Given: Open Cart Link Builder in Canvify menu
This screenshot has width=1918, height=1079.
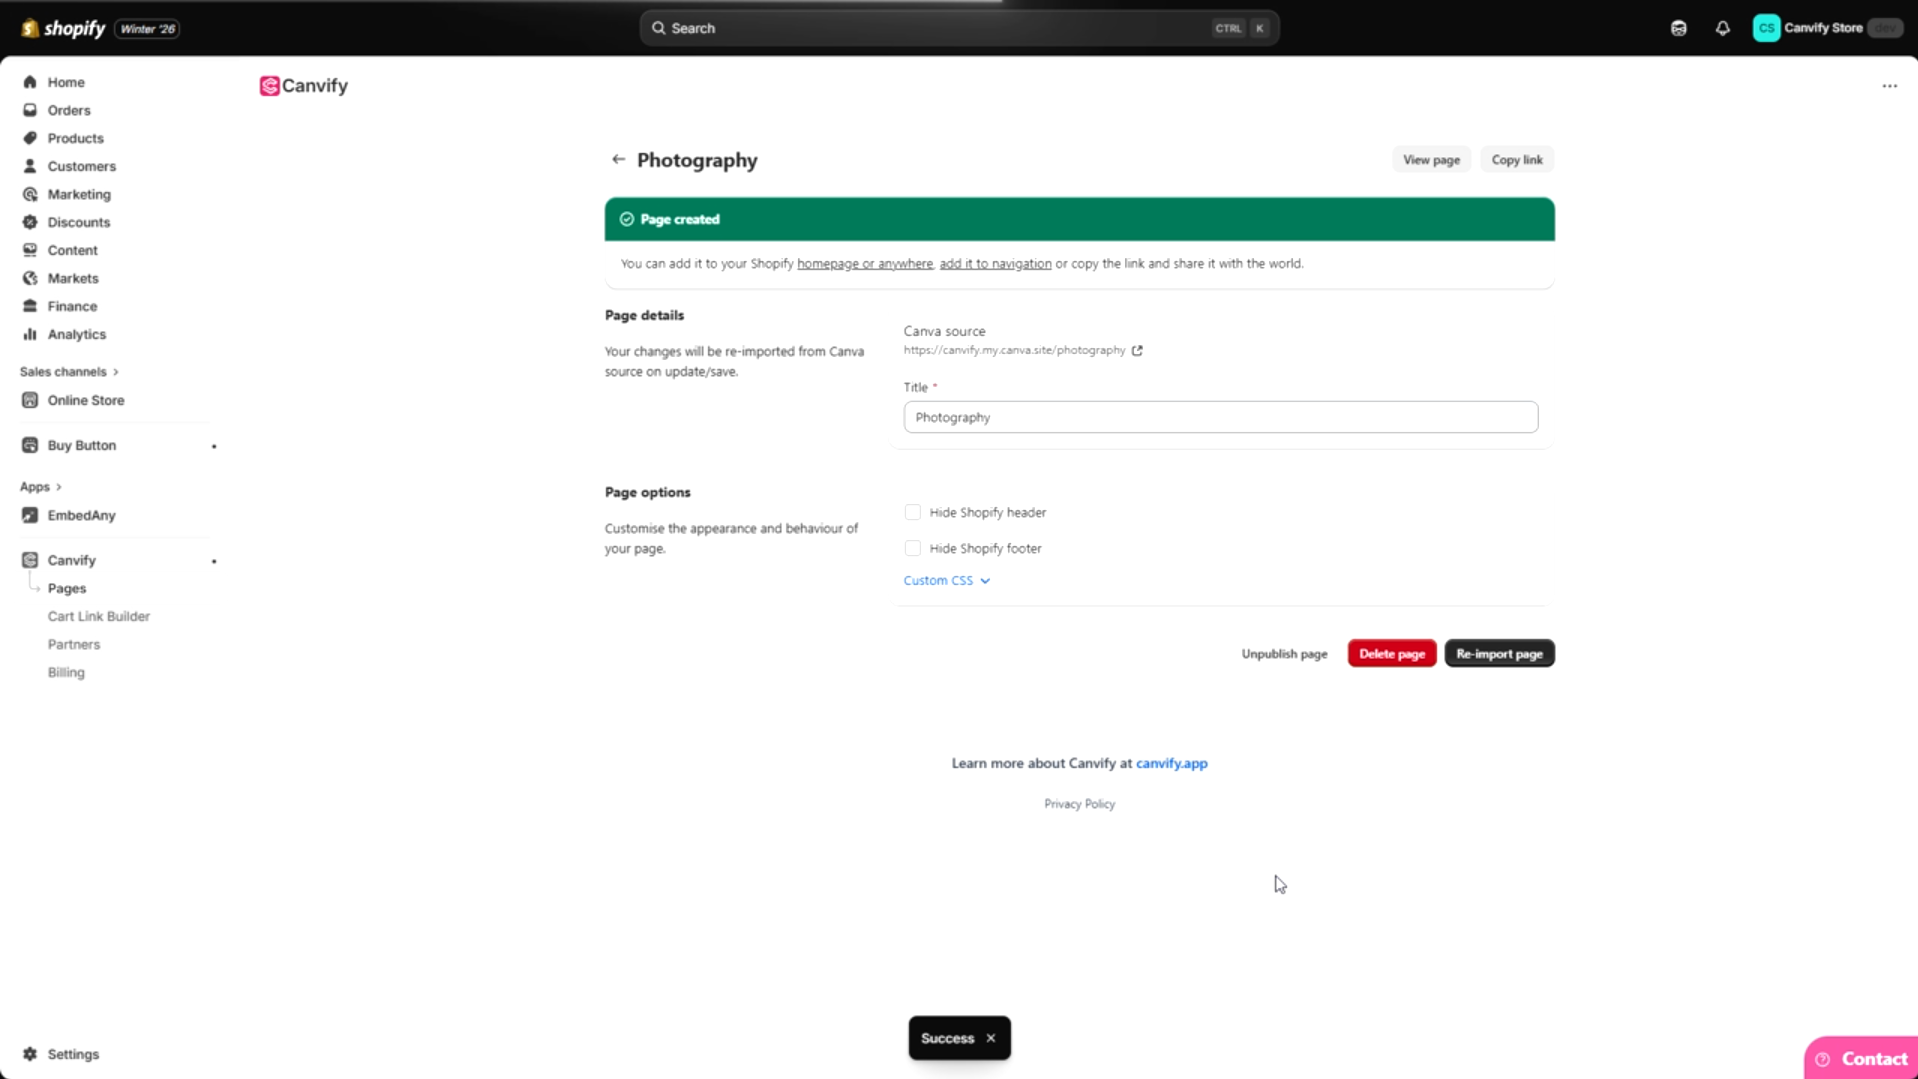Looking at the screenshot, I should tap(99, 617).
